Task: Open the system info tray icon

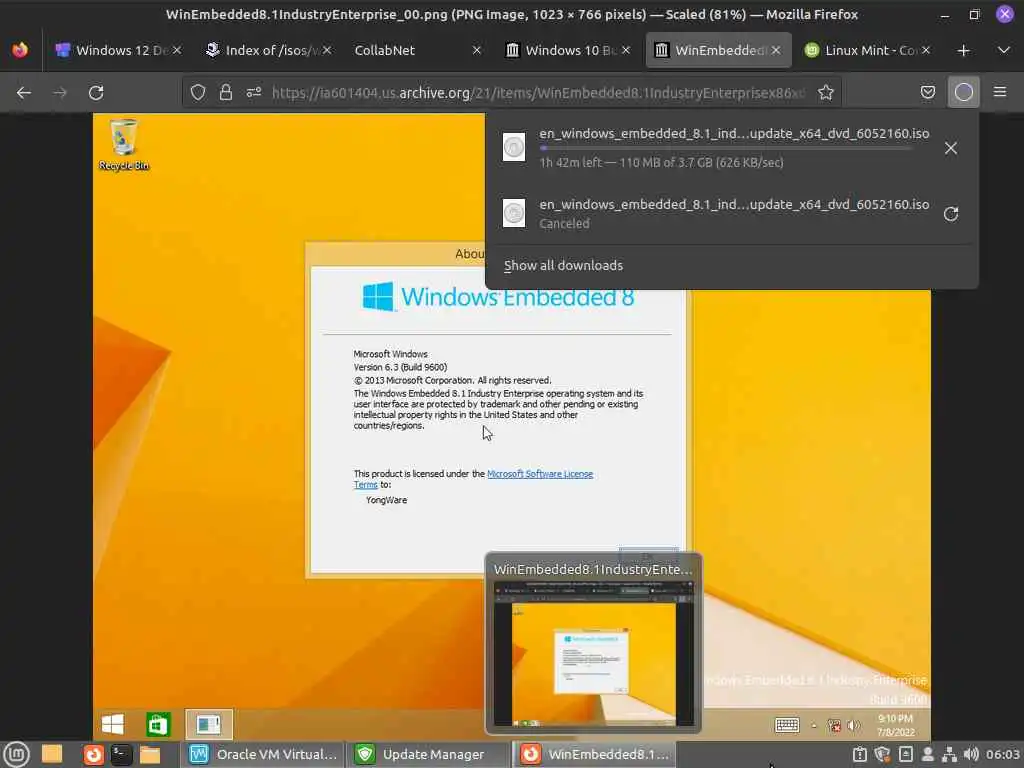Action: [x=859, y=754]
